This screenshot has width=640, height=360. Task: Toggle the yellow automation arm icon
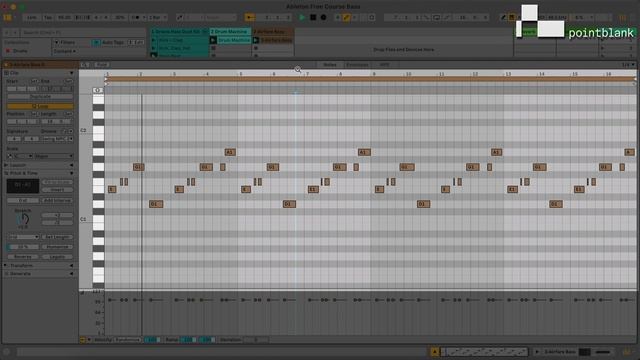click(x=347, y=18)
